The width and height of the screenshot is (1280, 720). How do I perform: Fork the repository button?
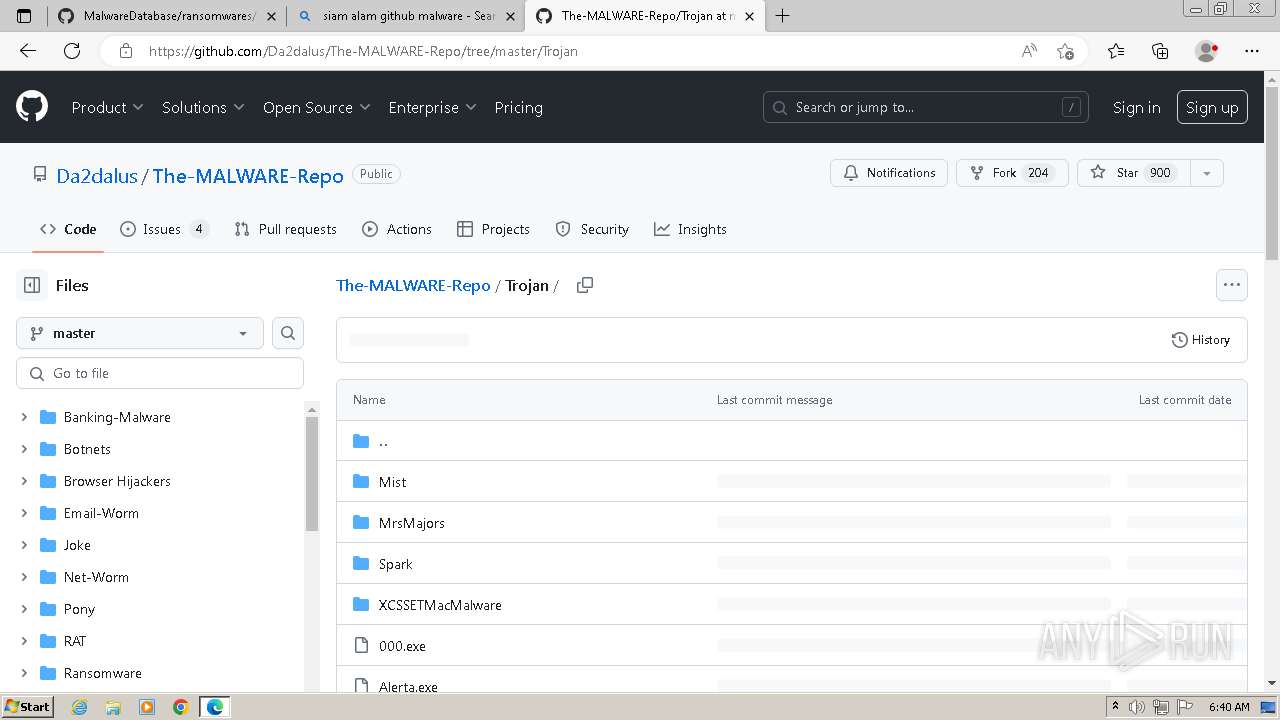point(1012,173)
